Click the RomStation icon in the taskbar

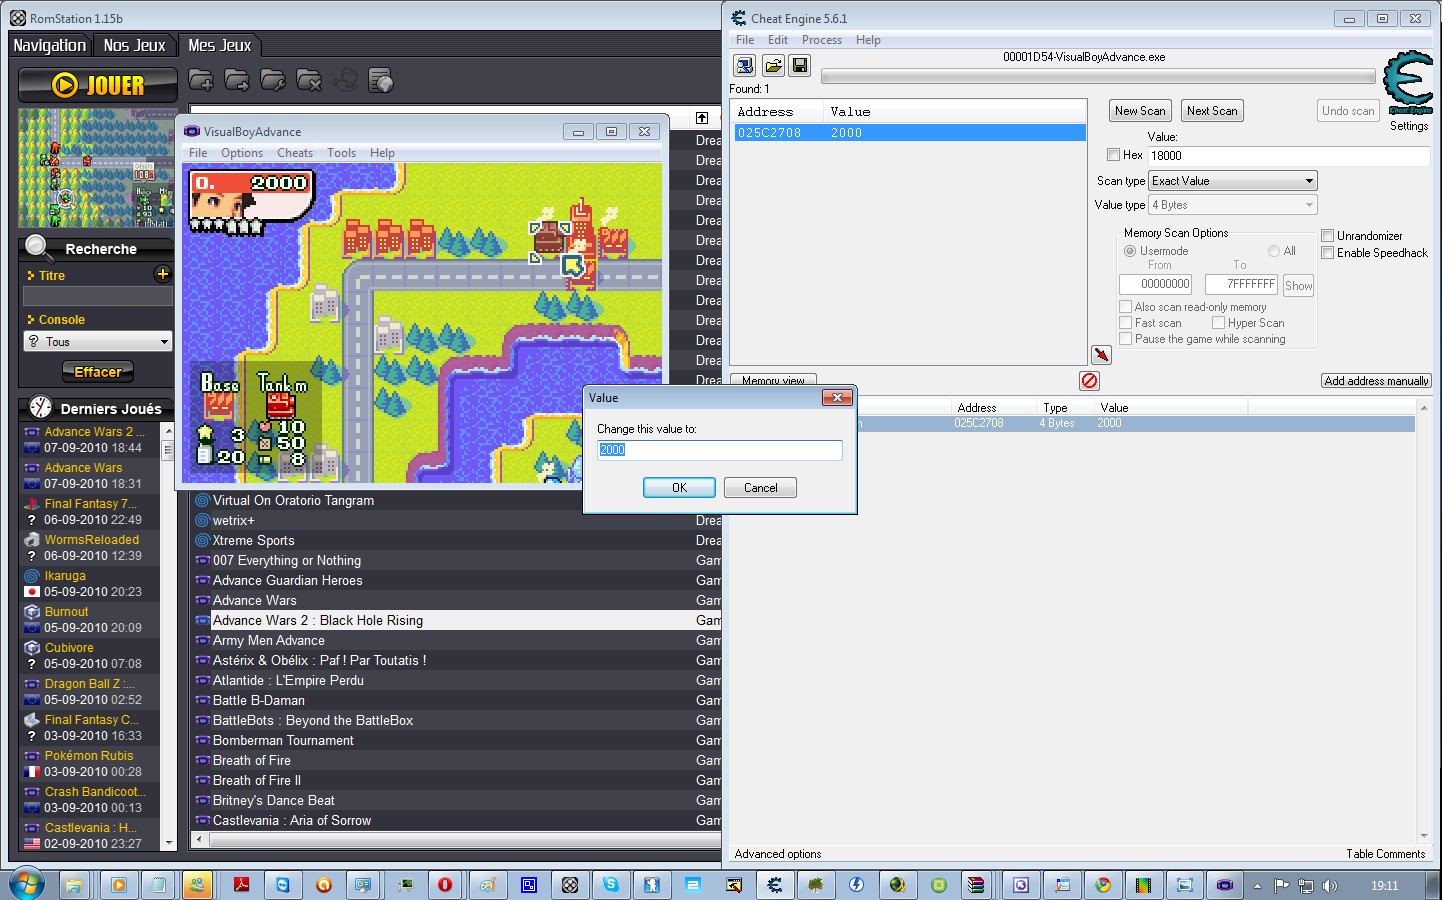point(569,885)
